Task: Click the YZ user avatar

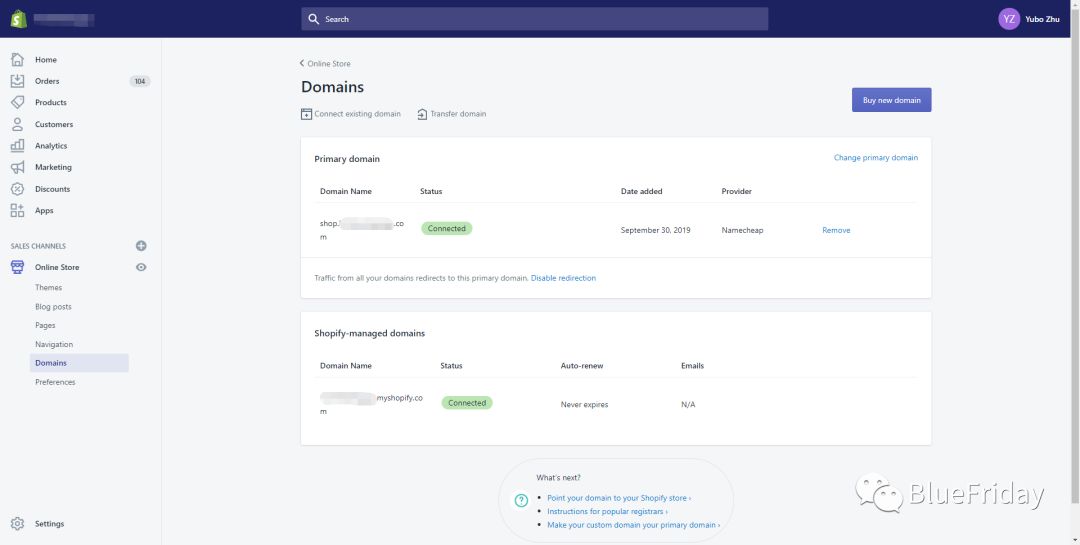Action: click(x=1009, y=19)
